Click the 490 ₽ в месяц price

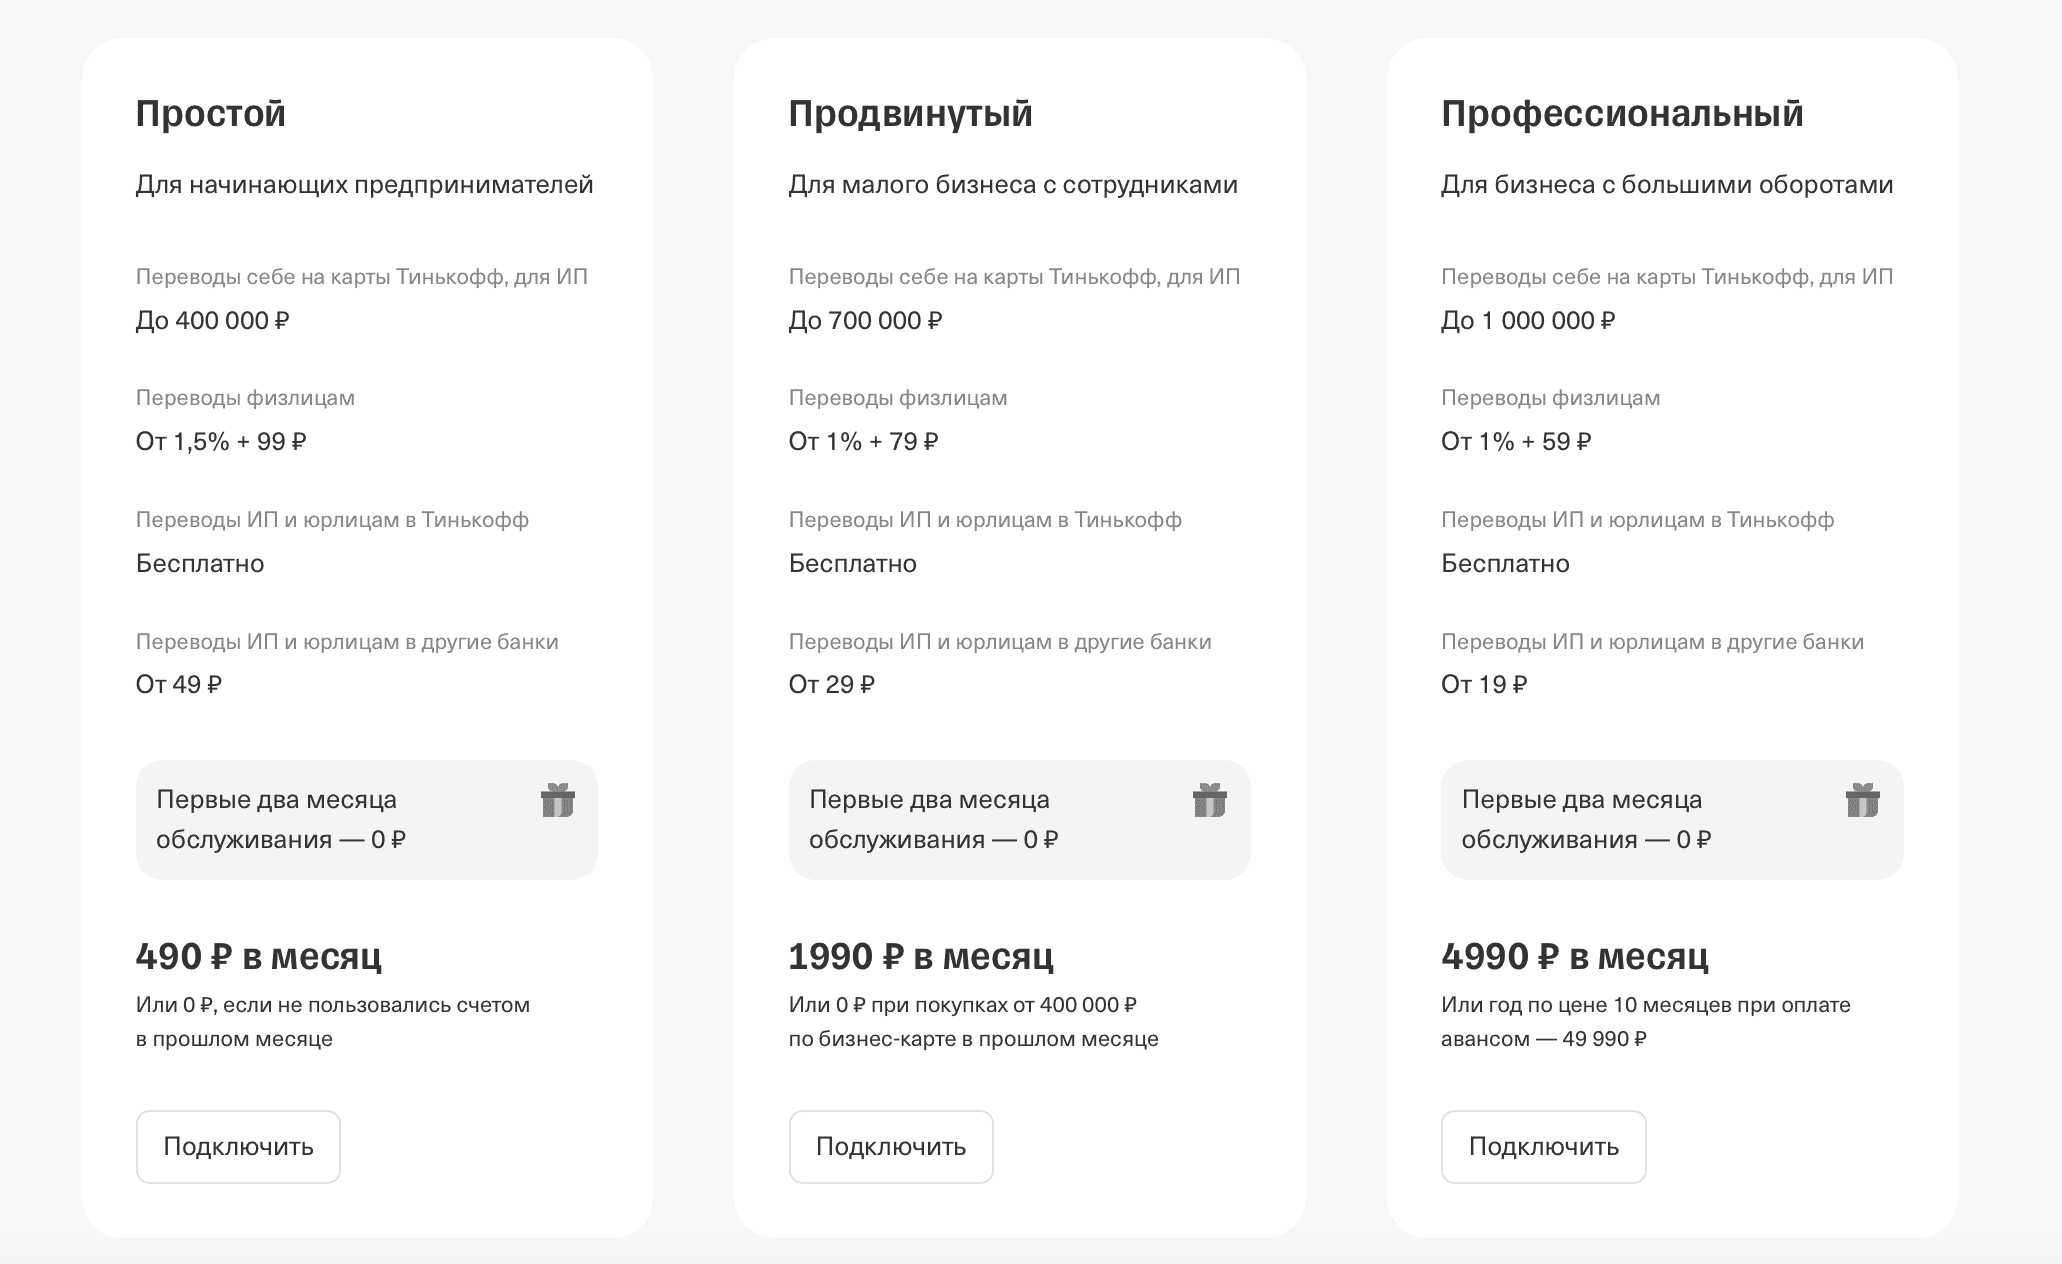[259, 957]
